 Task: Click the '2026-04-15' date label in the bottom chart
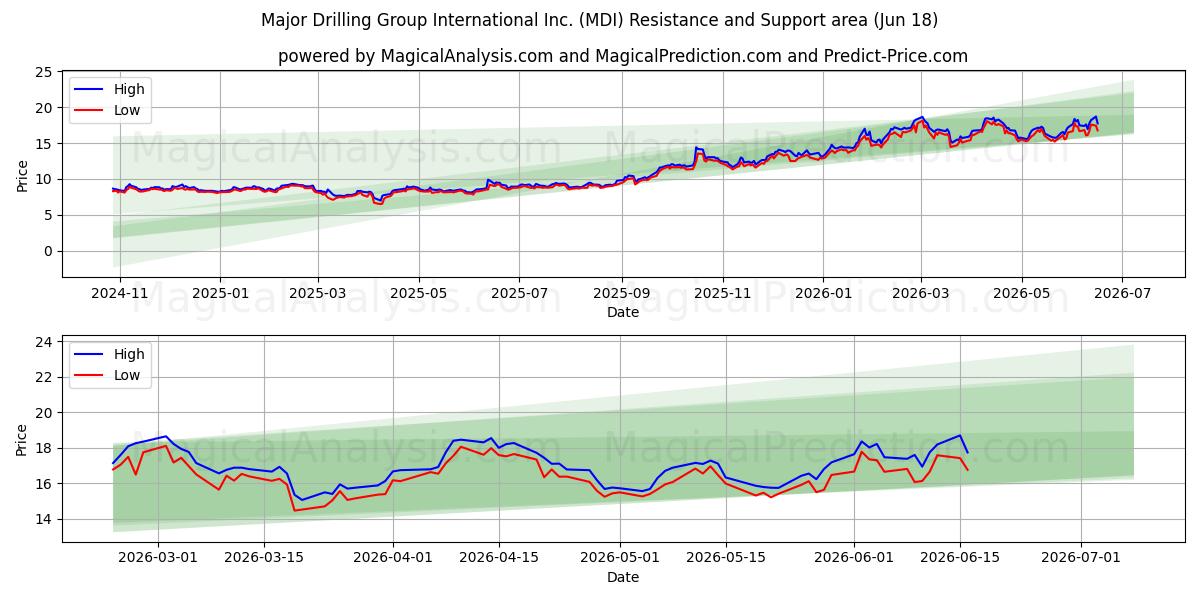[x=501, y=560]
